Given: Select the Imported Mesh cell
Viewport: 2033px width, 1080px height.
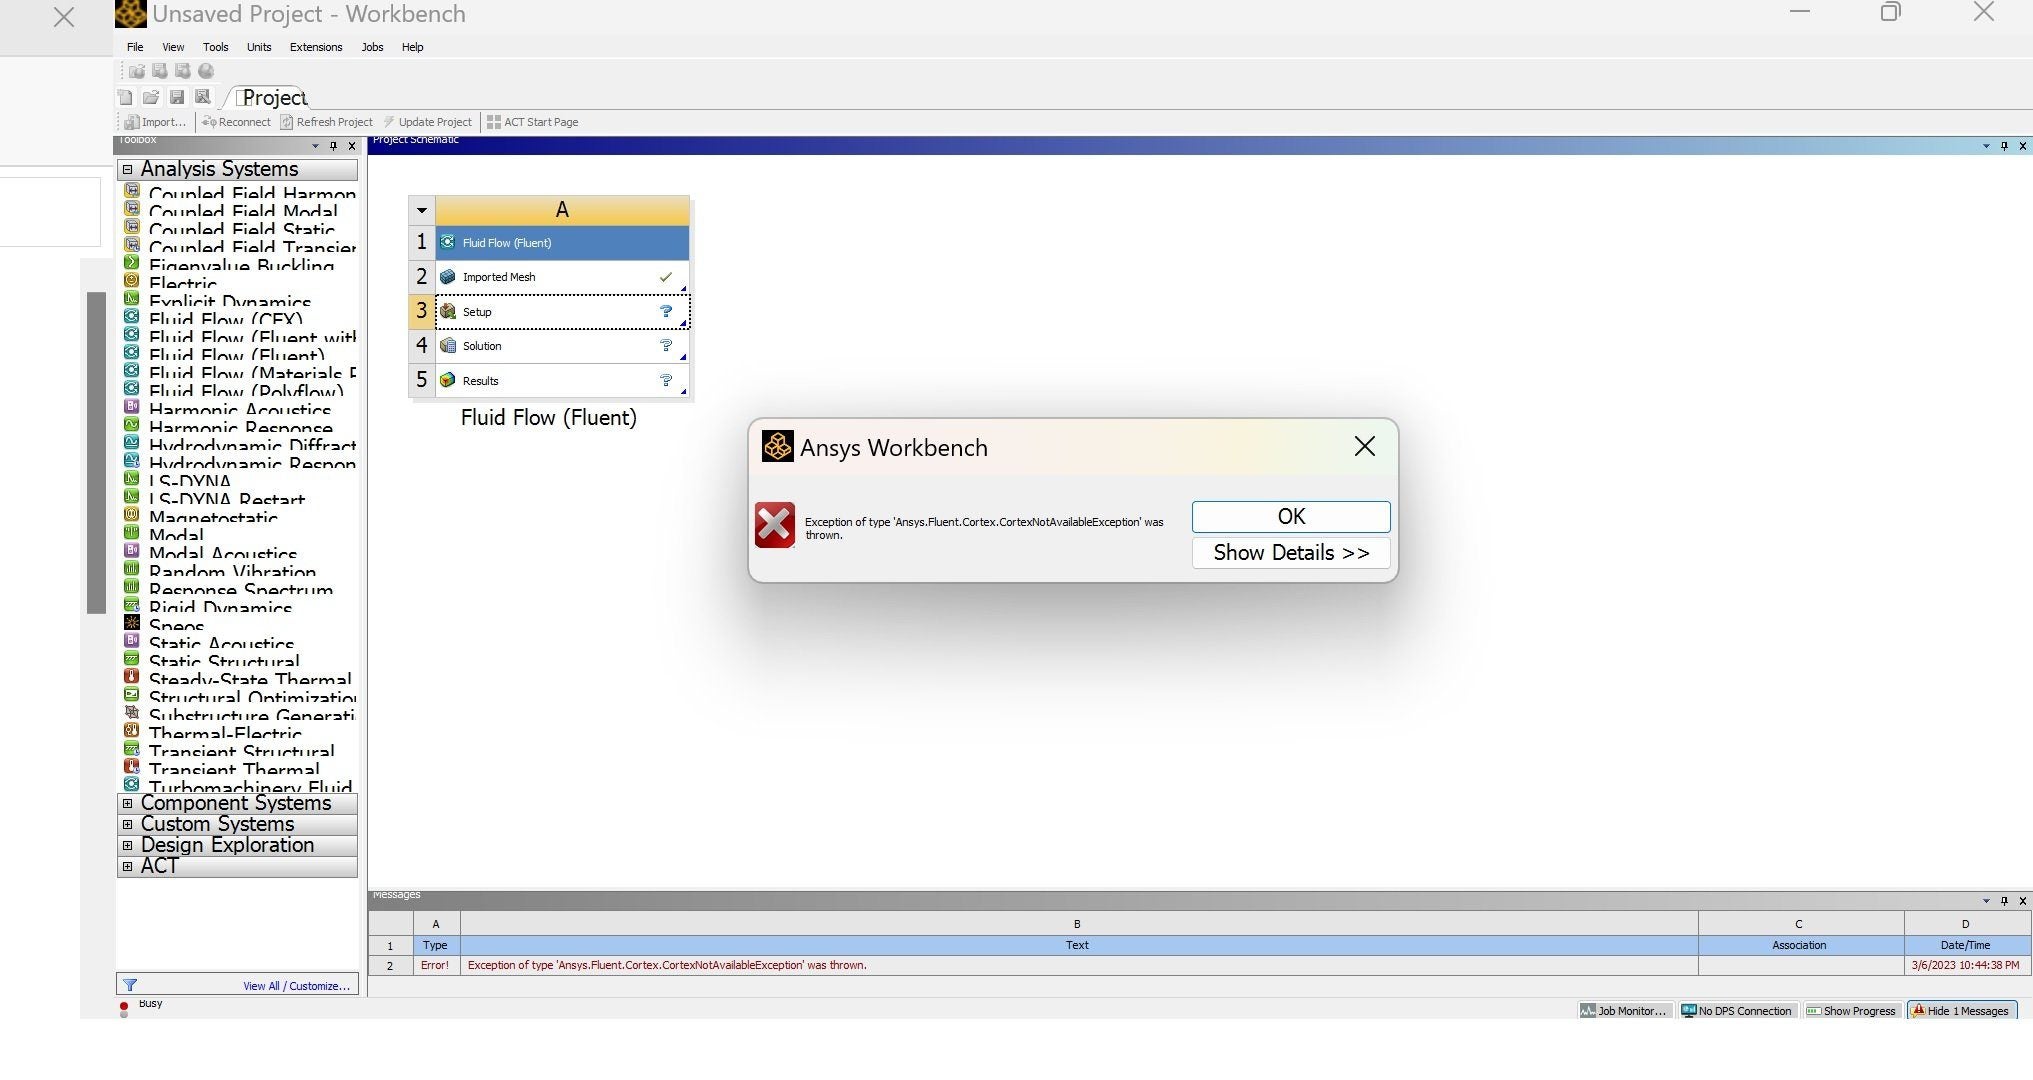Looking at the screenshot, I should 562,277.
